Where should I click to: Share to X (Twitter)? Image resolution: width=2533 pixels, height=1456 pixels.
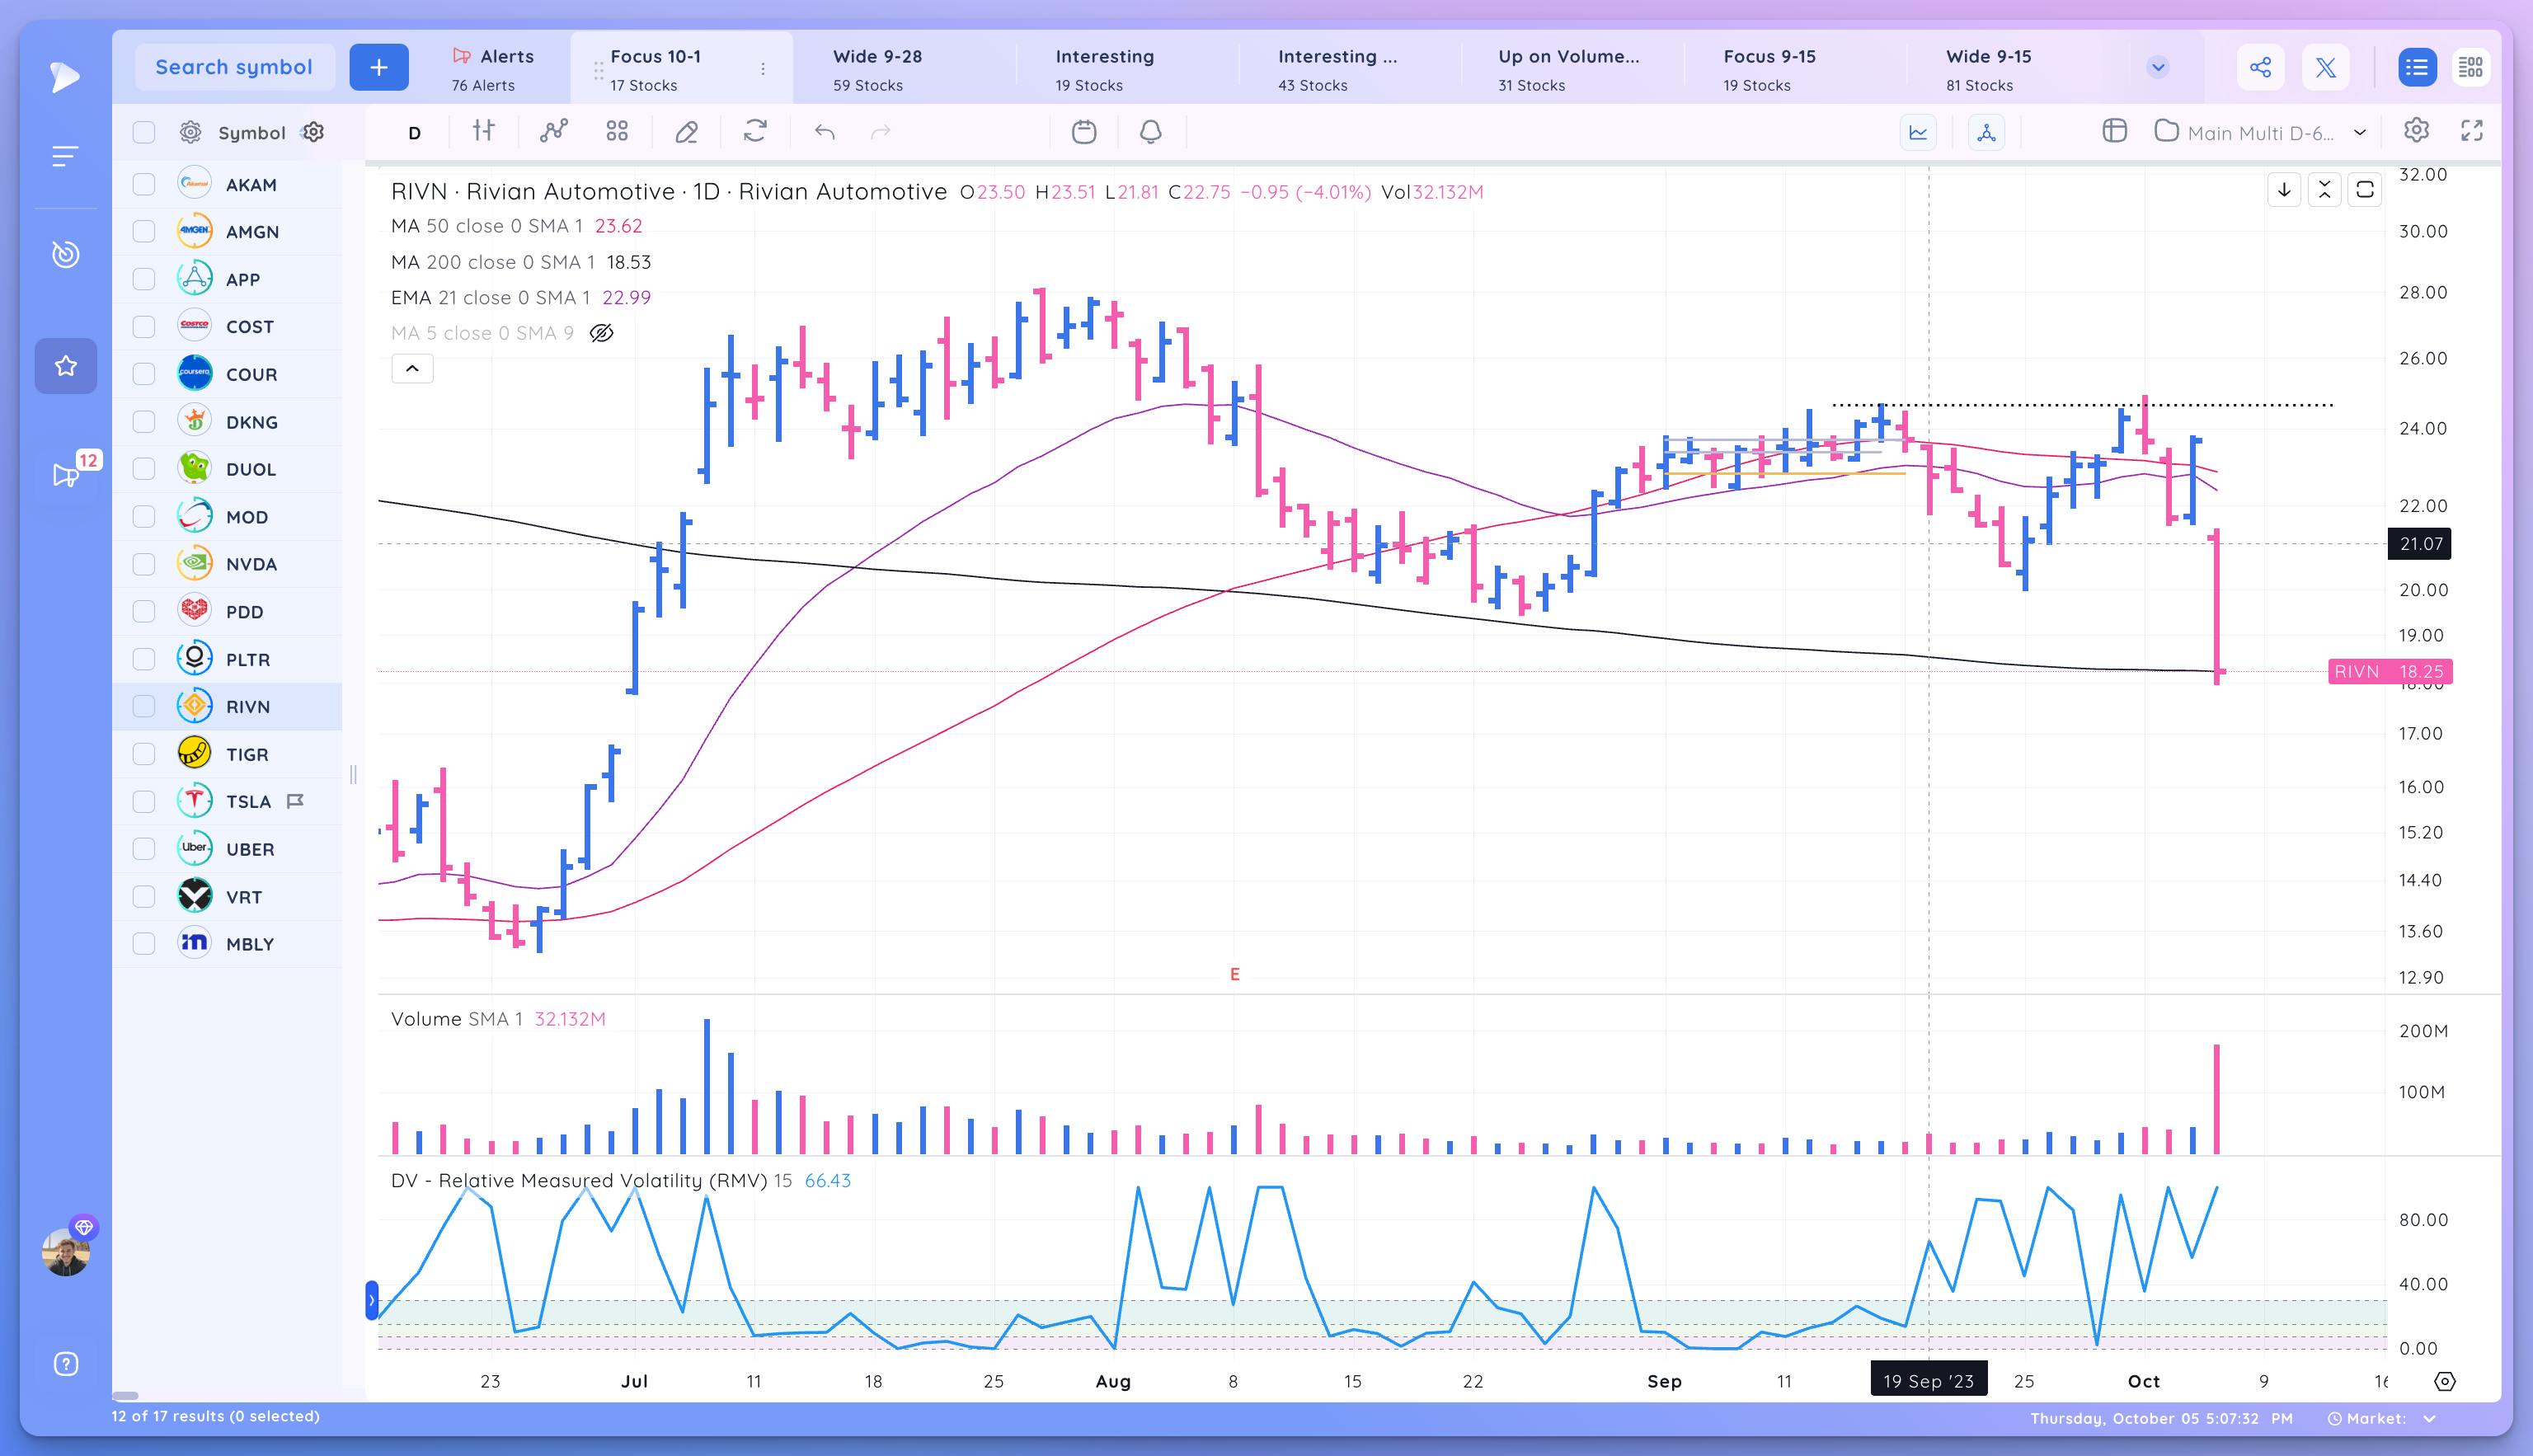pos(2326,67)
